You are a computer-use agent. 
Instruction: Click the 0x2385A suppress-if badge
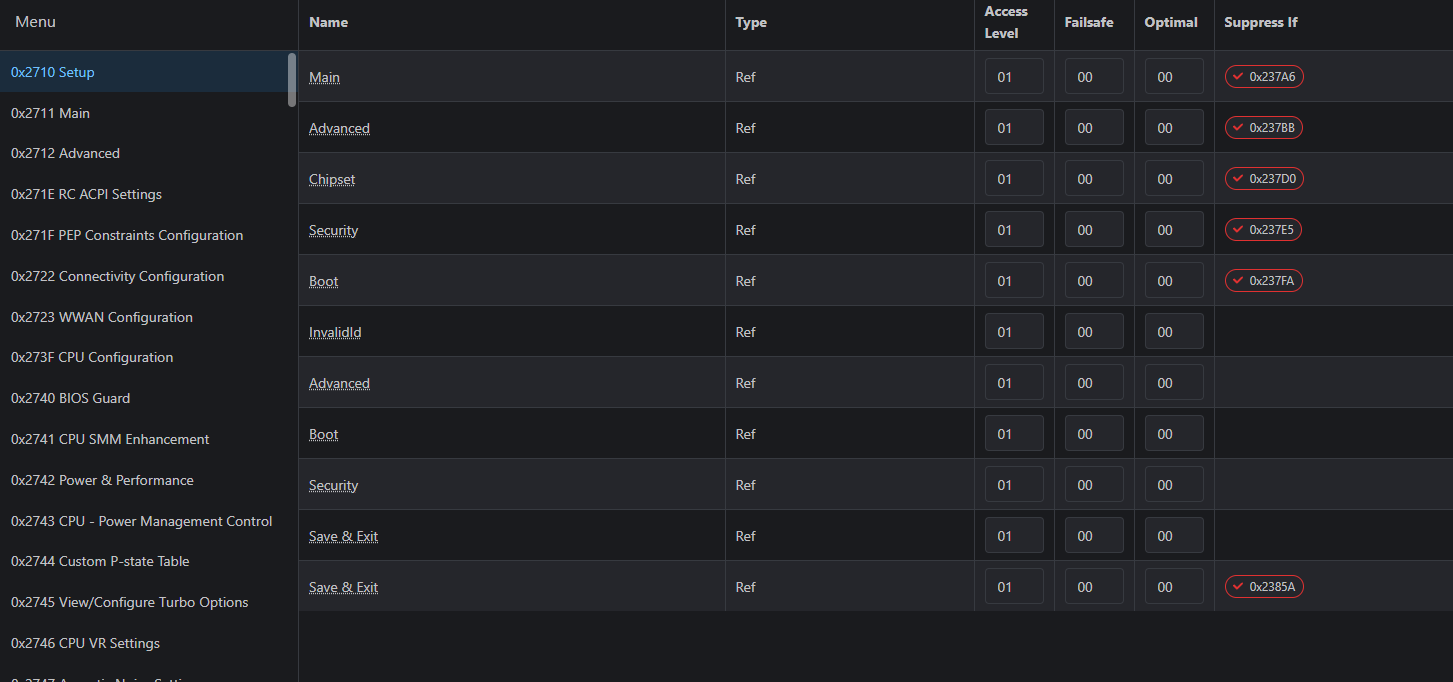pyautogui.click(x=1264, y=587)
